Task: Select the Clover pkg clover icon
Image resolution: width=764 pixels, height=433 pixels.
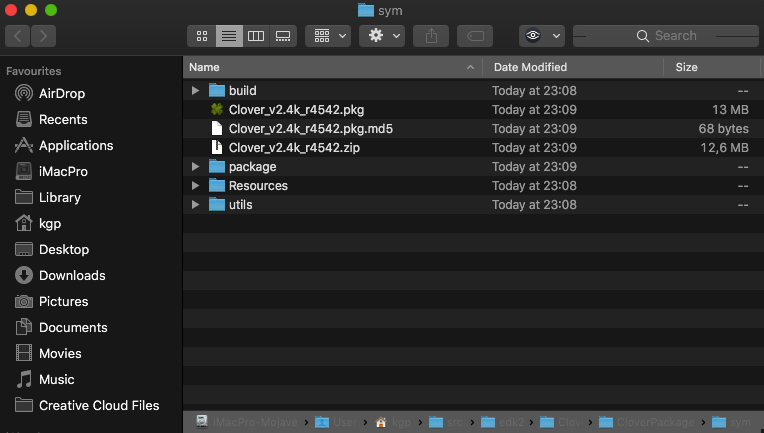Action: click(x=217, y=110)
